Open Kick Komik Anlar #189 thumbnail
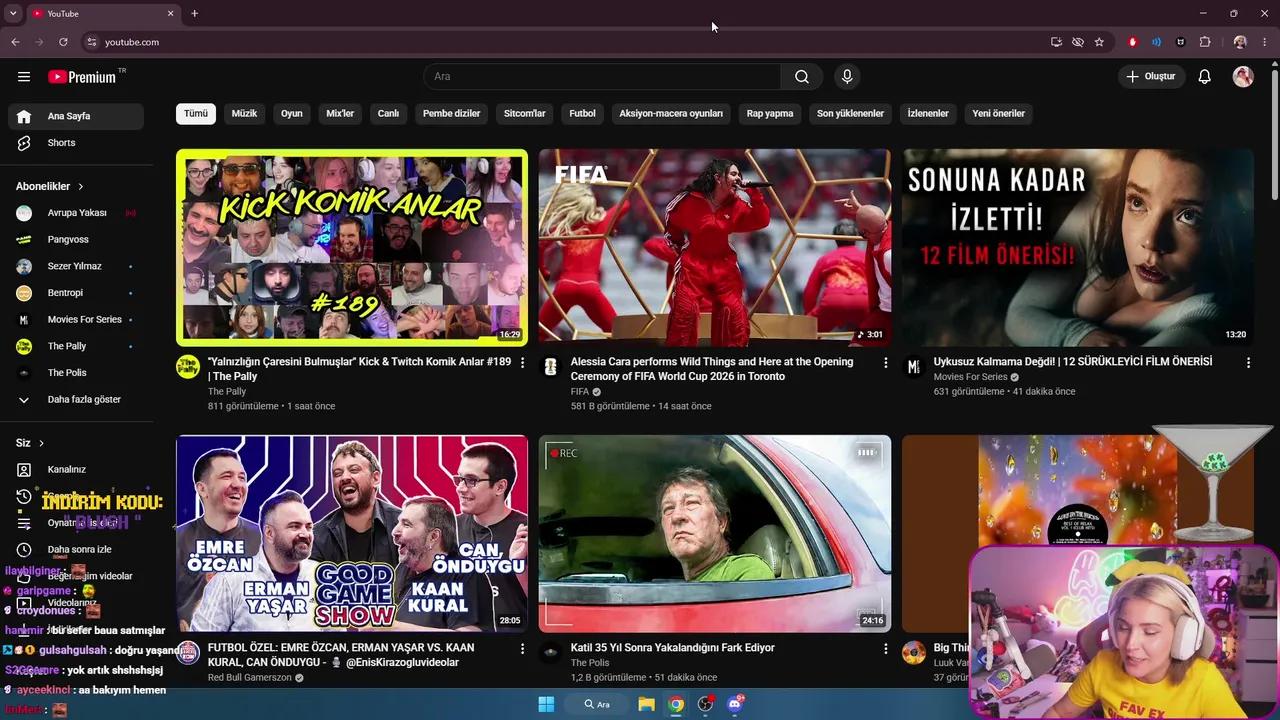The height and width of the screenshot is (720, 1280). coord(352,247)
